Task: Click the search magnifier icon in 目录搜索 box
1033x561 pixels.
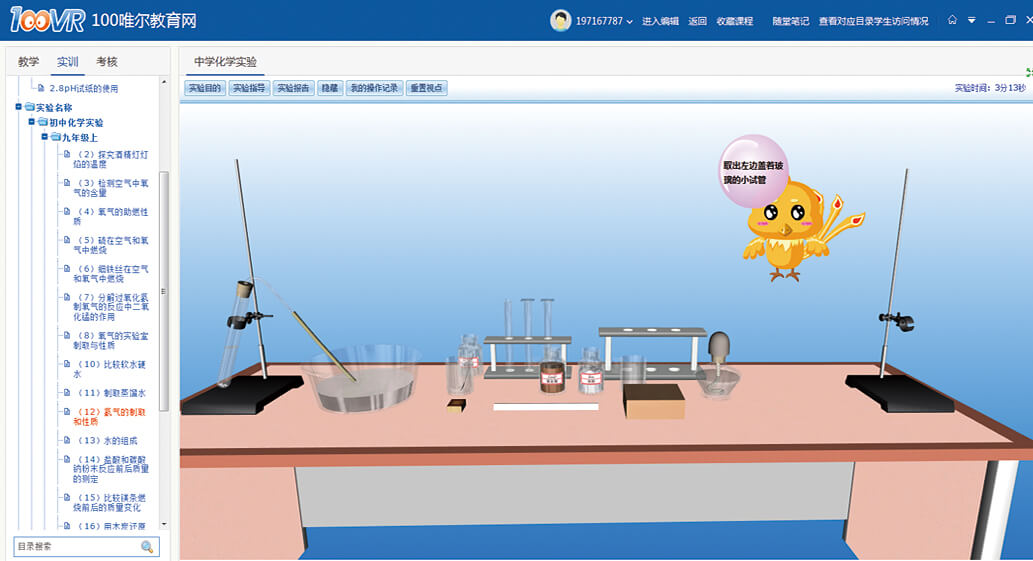Action: (x=147, y=547)
